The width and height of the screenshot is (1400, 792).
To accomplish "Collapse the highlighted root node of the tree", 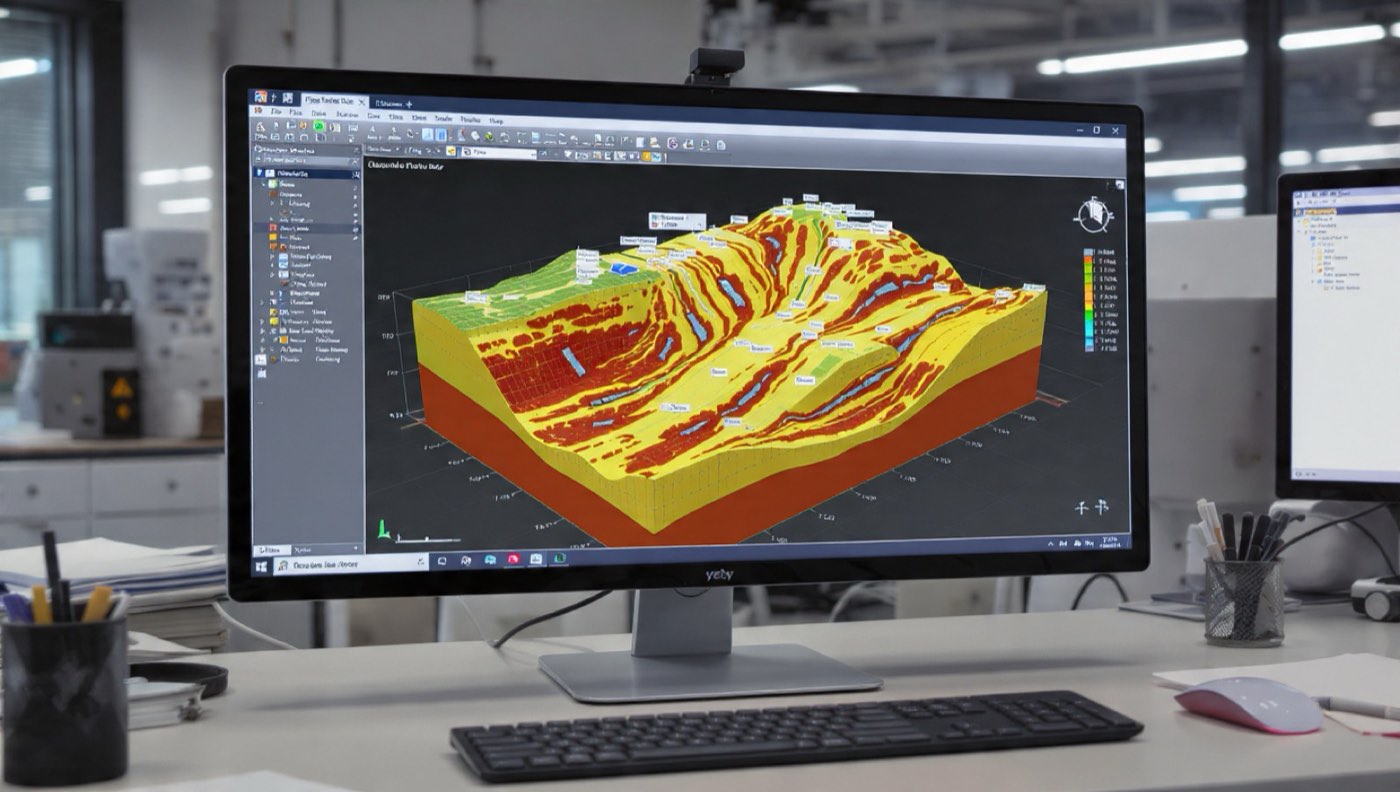I will 259,173.
